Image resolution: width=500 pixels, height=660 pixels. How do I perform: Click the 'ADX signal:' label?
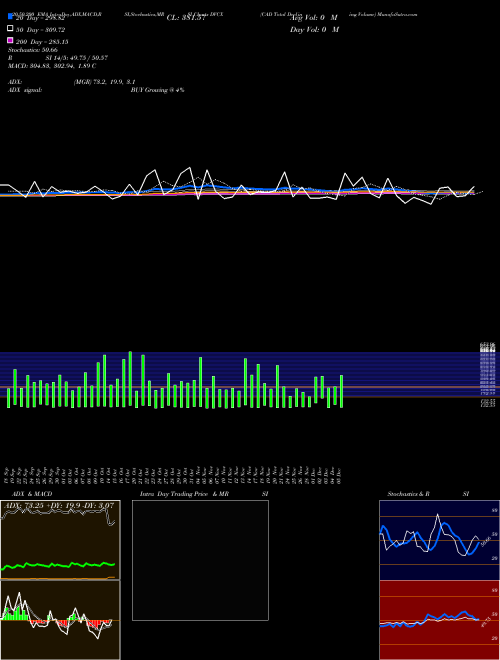click(25, 90)
